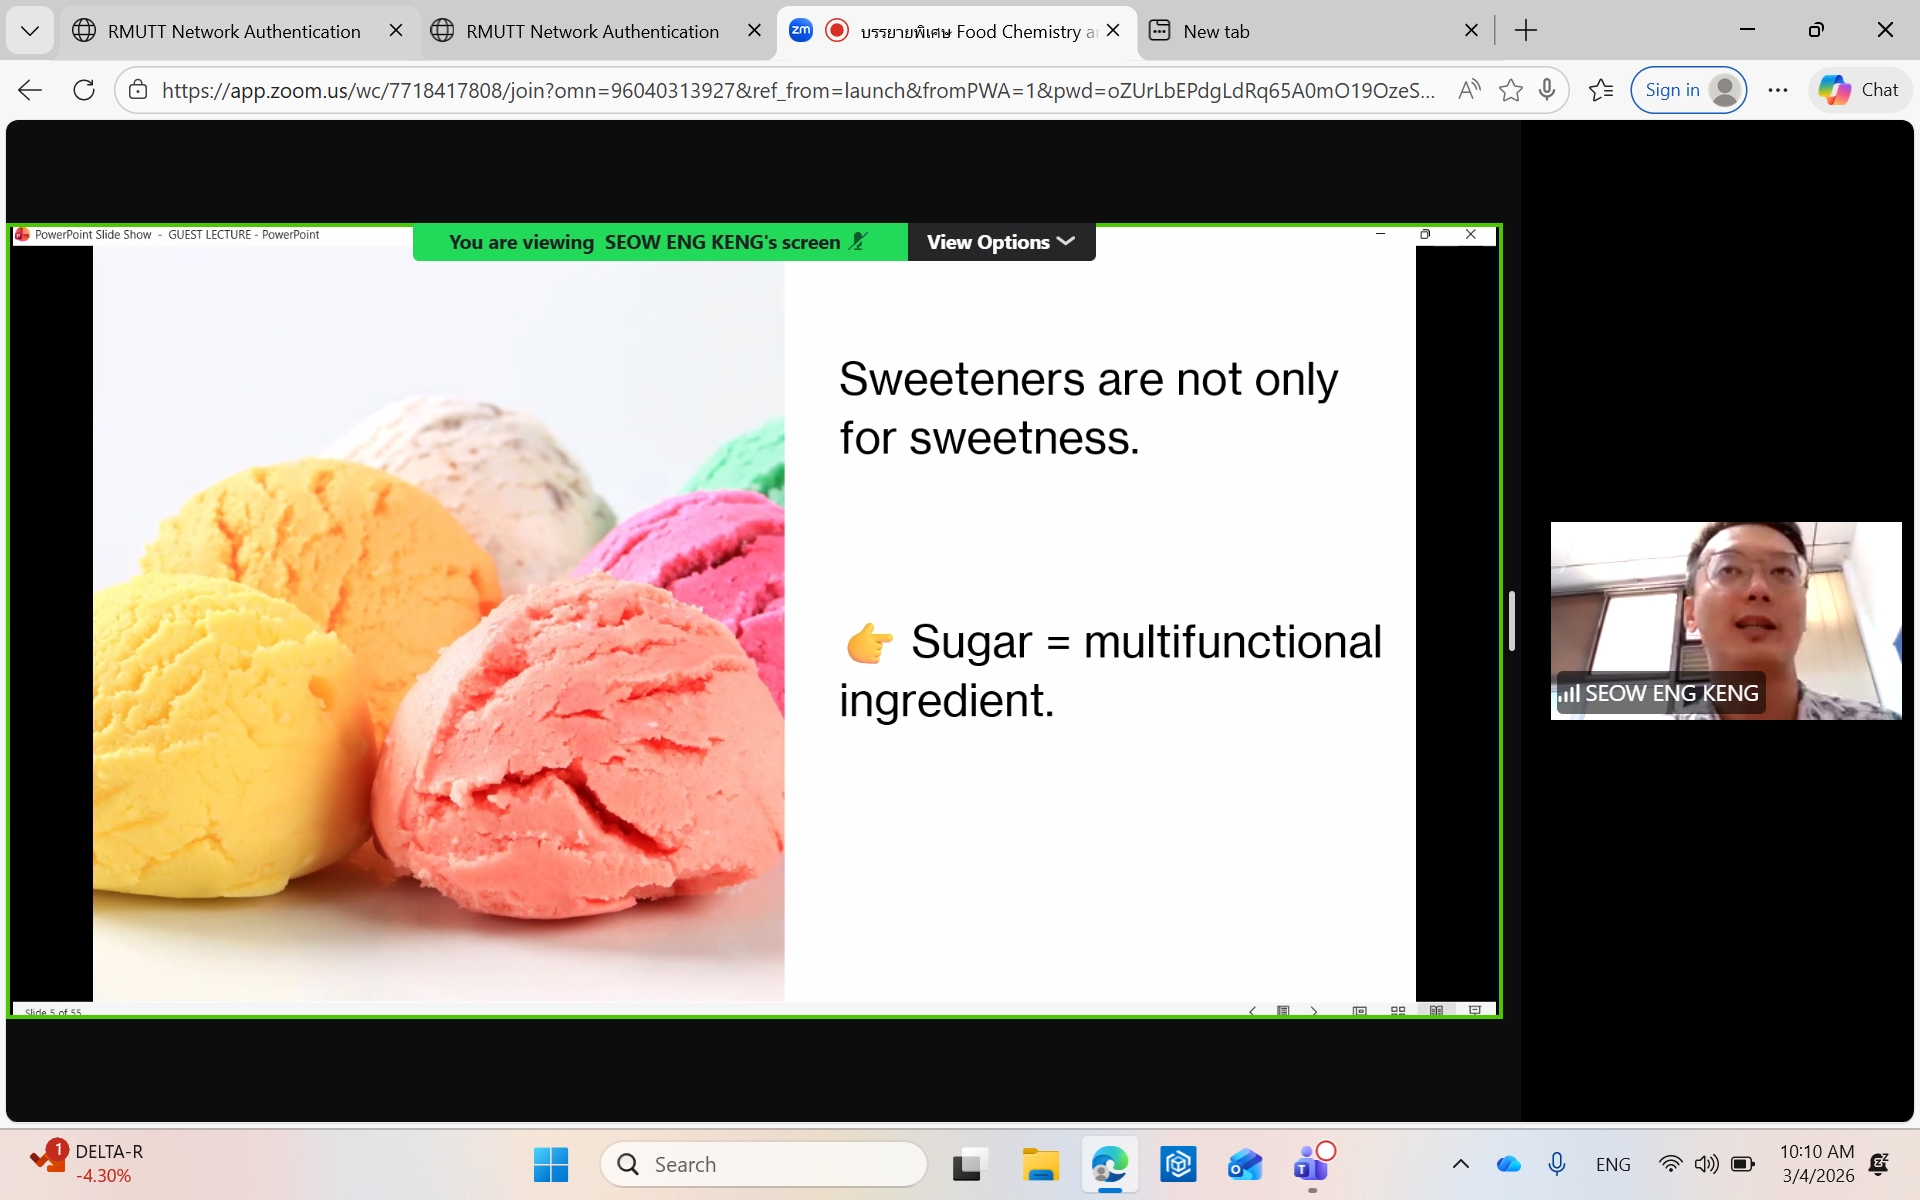Click the browser refresh icon

point(84,90)
